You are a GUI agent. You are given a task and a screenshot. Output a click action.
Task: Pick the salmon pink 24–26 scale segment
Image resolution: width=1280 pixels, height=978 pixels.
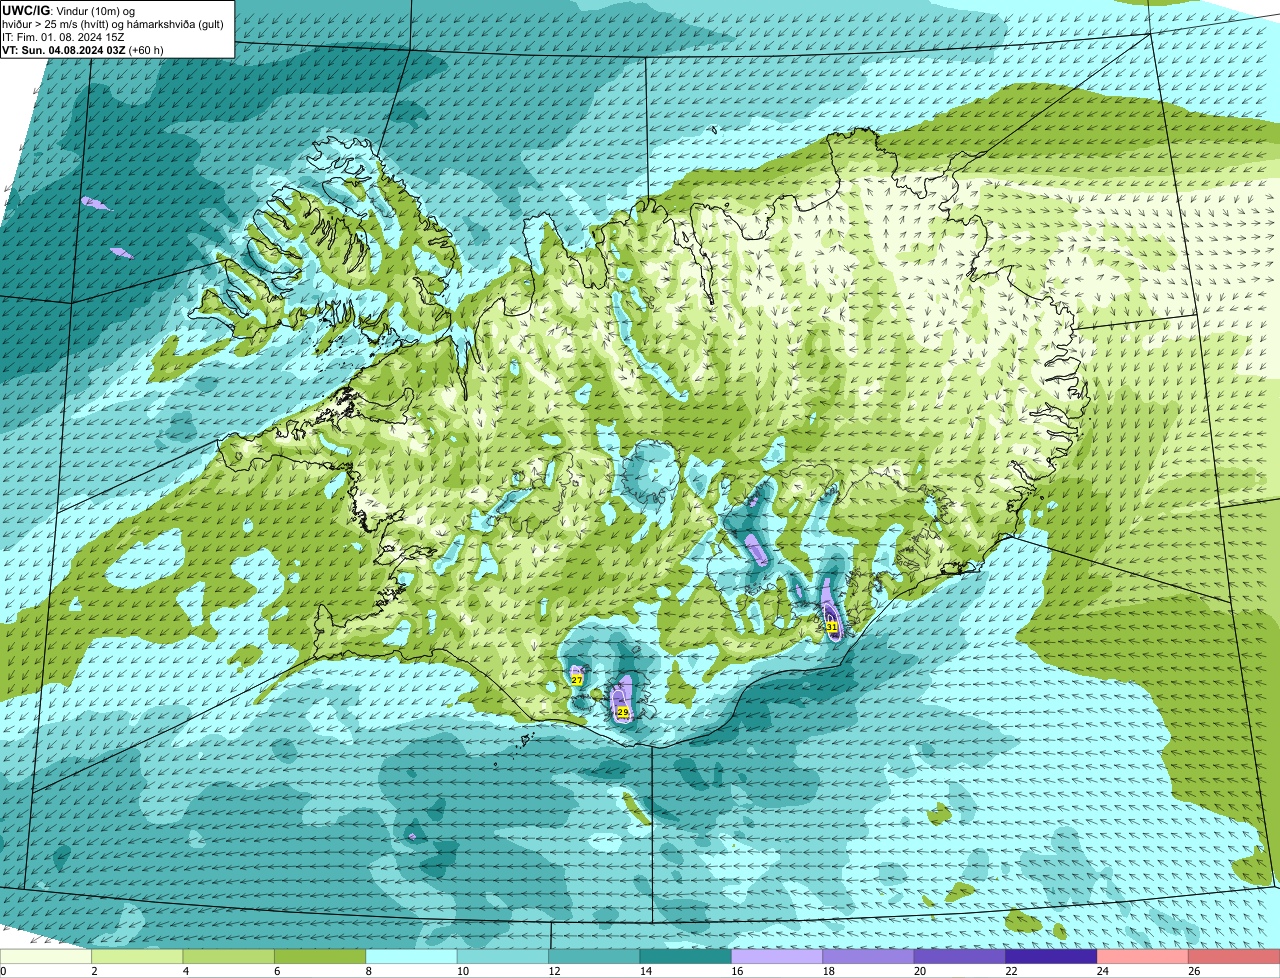pyautogui.click(x=1143, y=956)
